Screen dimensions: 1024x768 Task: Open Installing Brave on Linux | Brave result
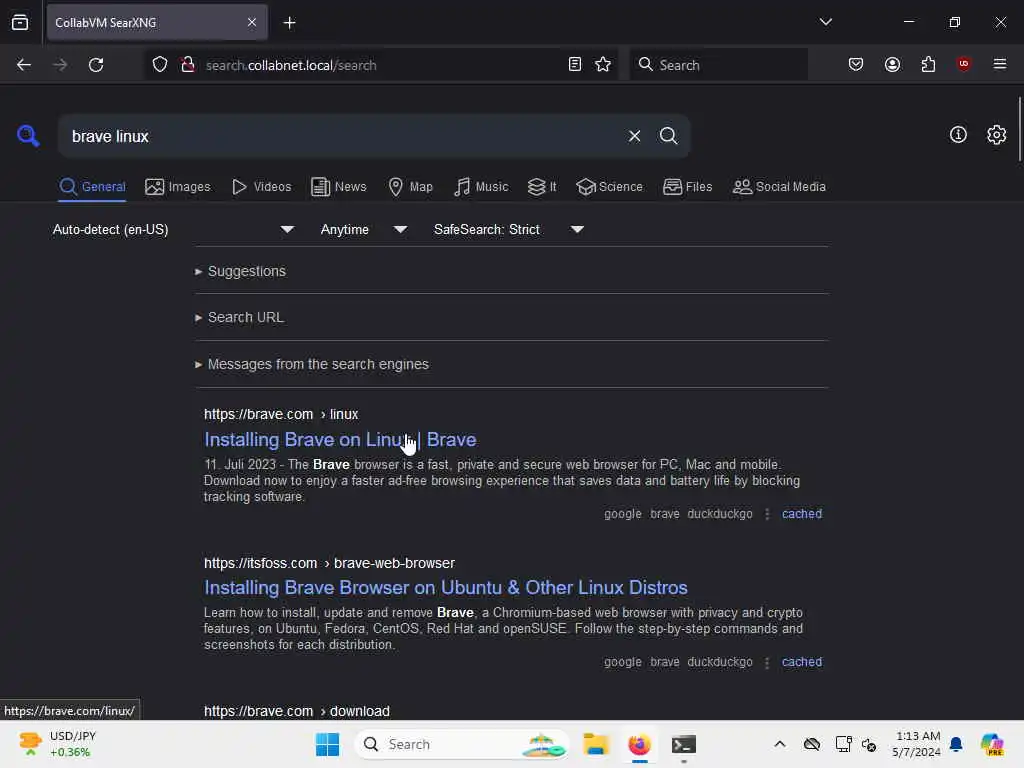tap(340, 440)
